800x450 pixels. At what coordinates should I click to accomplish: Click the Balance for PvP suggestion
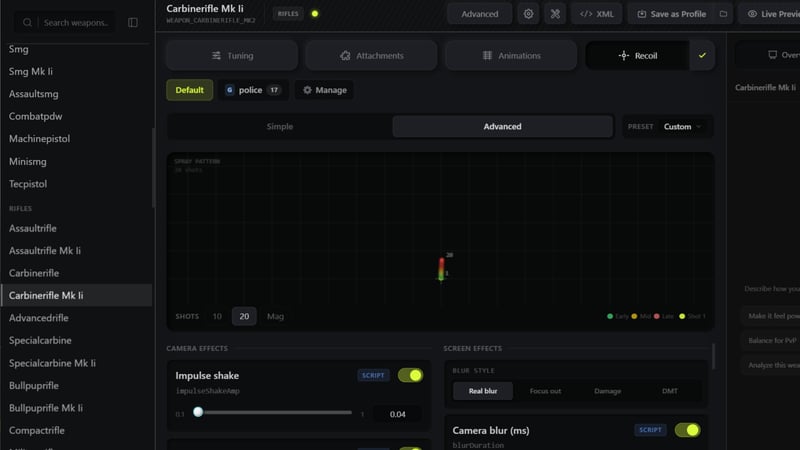click(772, 340)
